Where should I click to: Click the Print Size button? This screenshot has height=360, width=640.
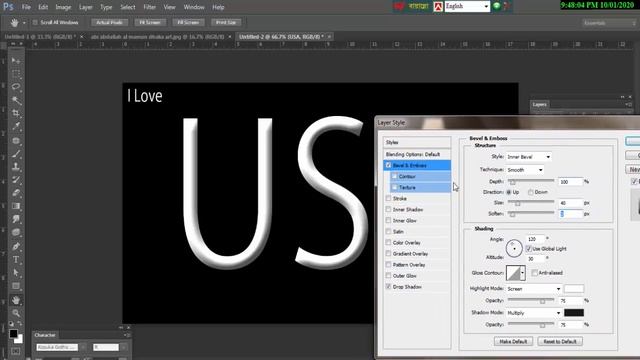[226, 22]
